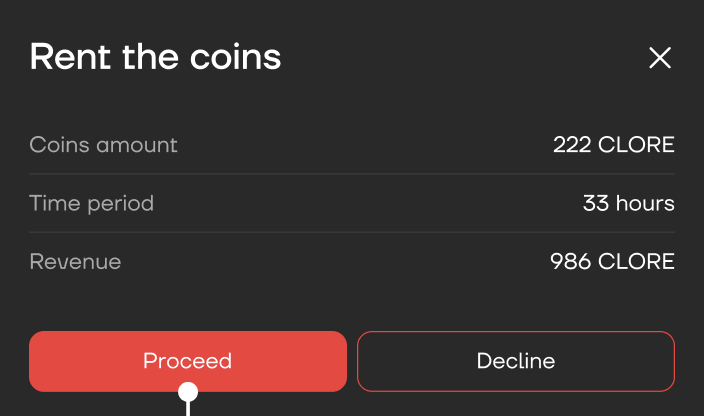Click the number 33 in Time period

pyautogui.click(x=596, y=204)
